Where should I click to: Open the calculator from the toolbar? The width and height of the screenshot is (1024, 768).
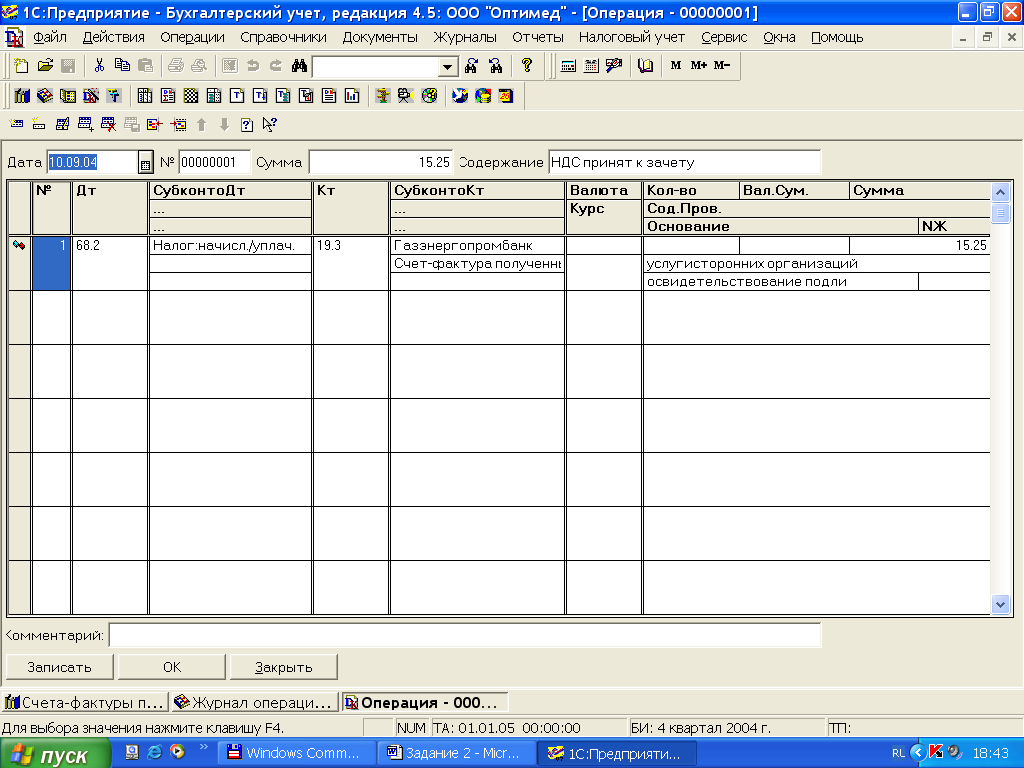coord(568,66)
